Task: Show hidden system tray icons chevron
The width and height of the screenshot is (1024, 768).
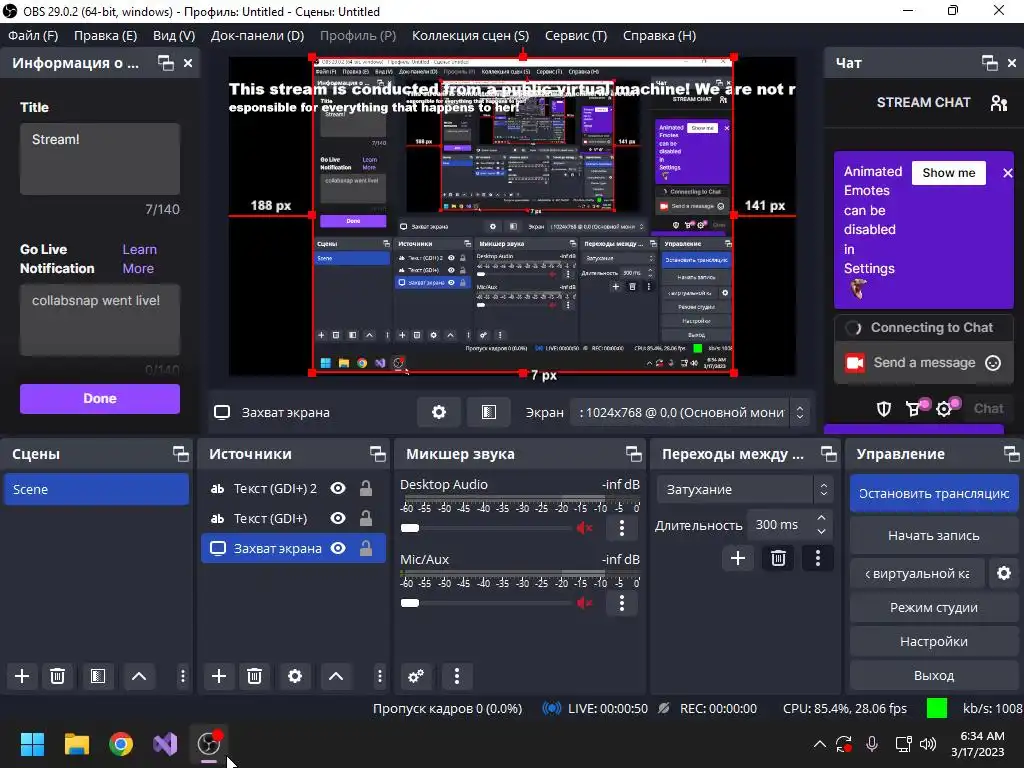Action: click(x=820, y=744)
